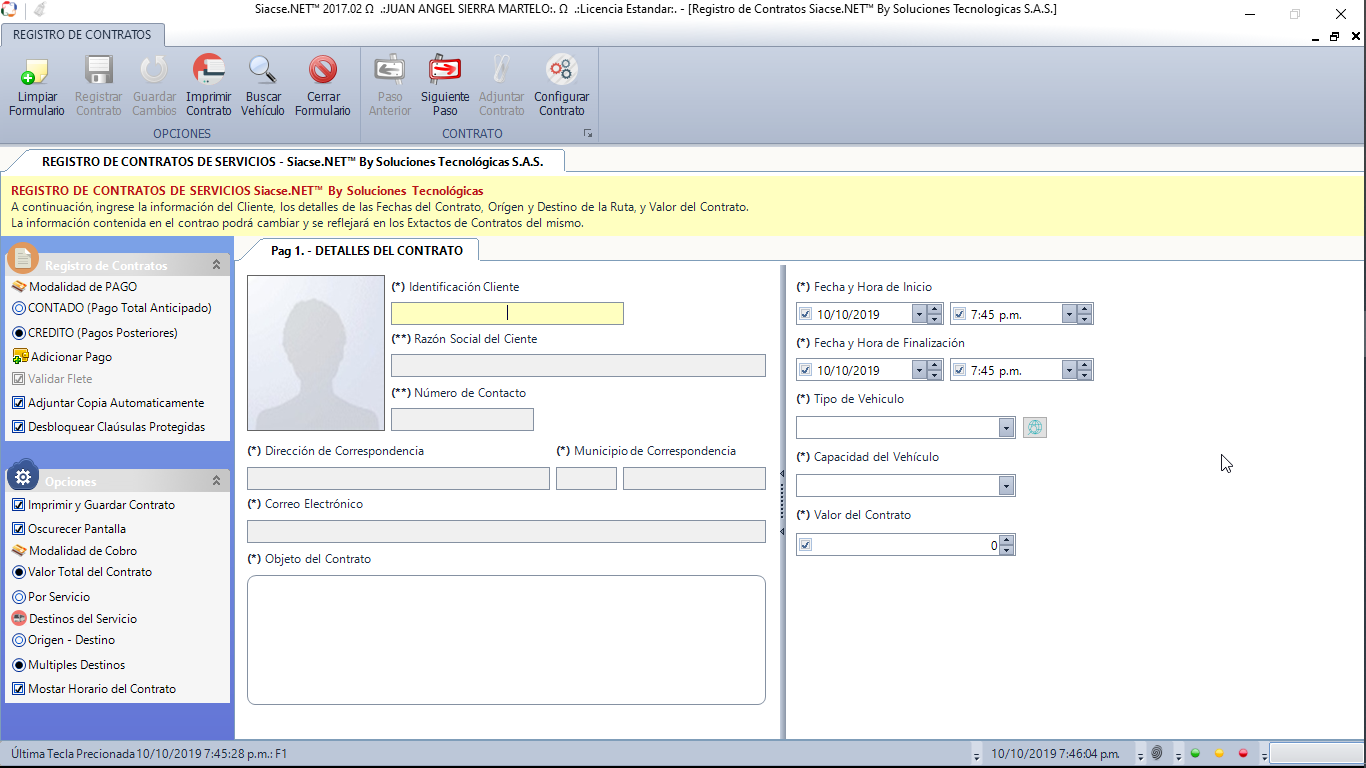Open end time dropdown arrow
The height and width of the screenshot is (768, 1366).
pos(1068,370)
